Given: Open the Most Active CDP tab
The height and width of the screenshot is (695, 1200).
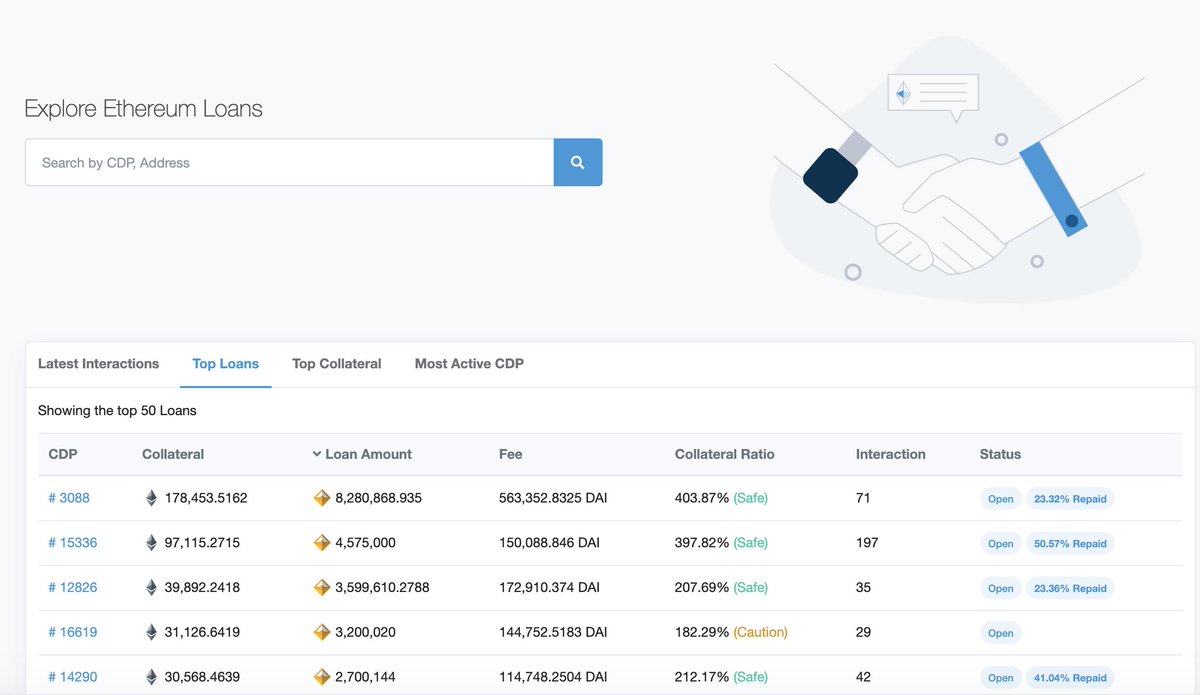Looking at the screenshot, I should 469,364.
